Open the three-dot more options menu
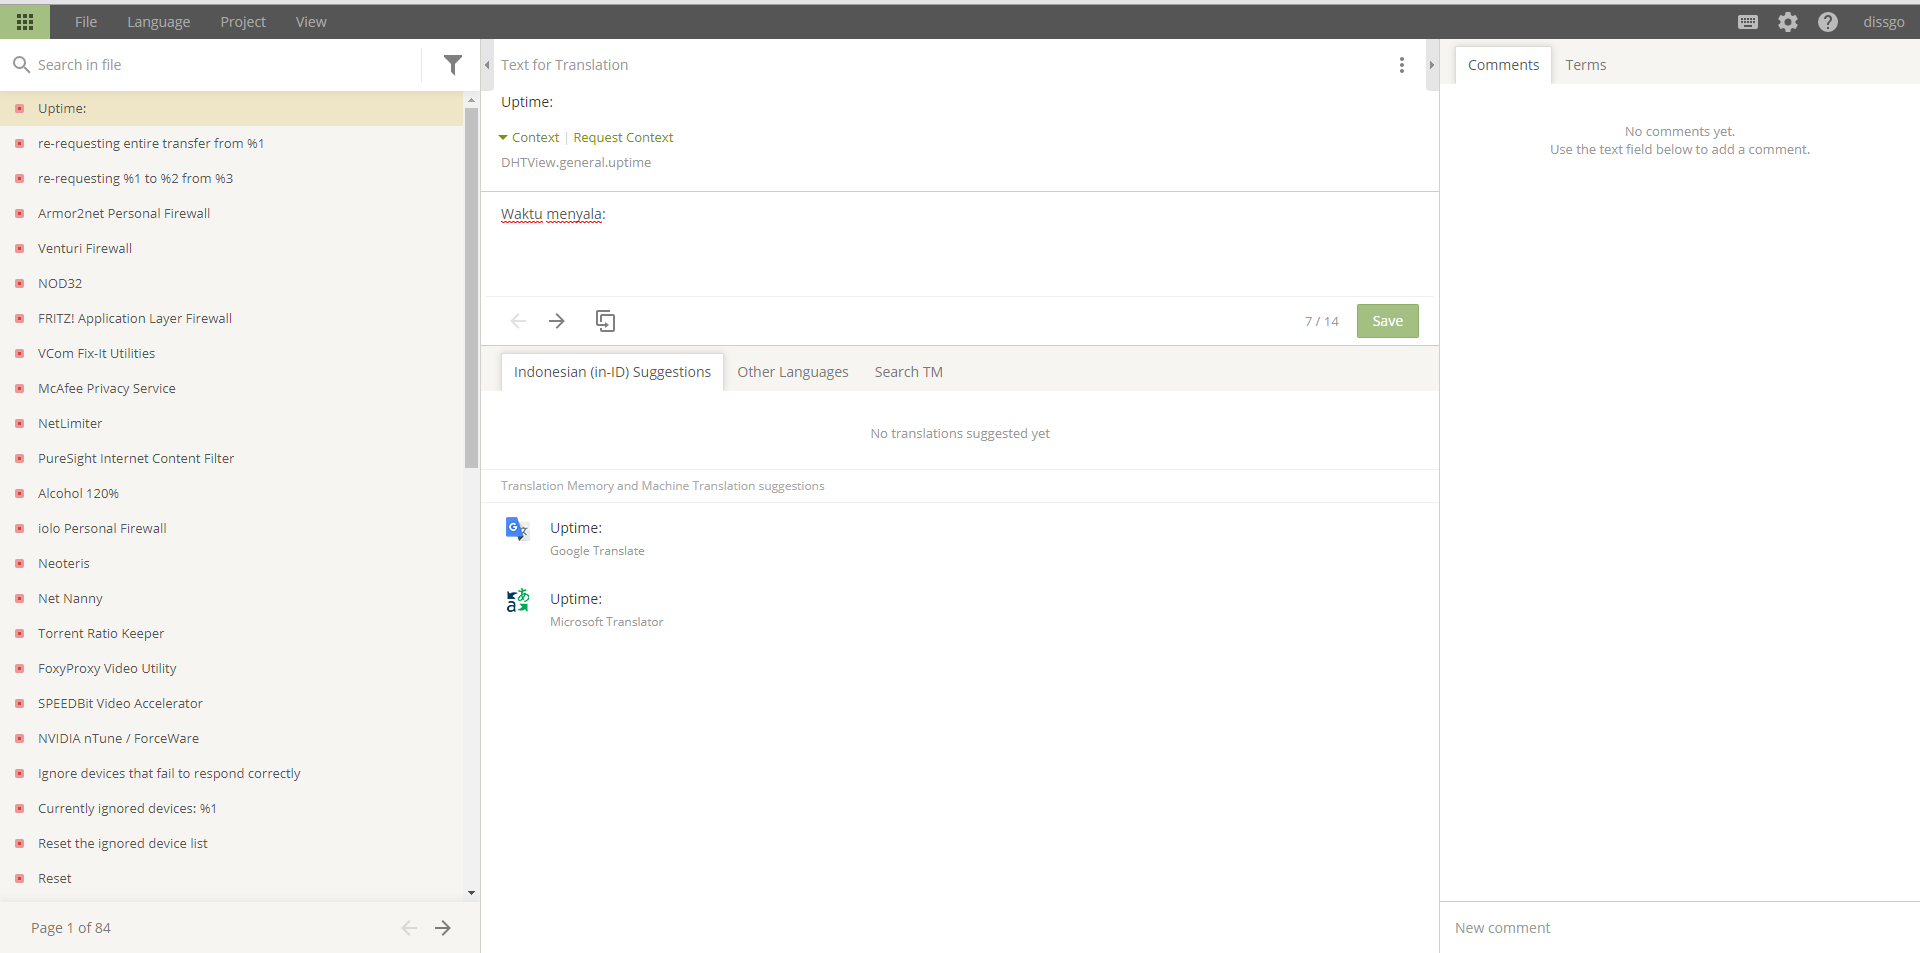The image size is (1920, 953). pyautogui.click(x=1402, y=65)
